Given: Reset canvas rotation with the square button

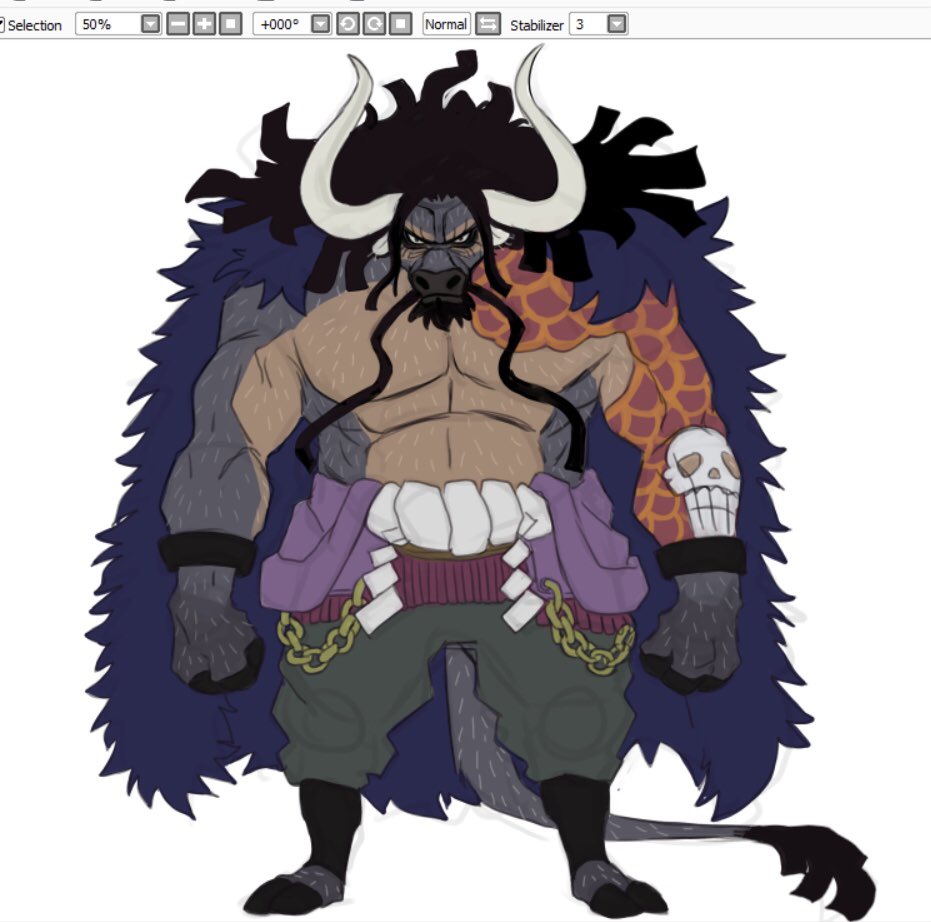Looking at the screenshot, I should point(401,24).
